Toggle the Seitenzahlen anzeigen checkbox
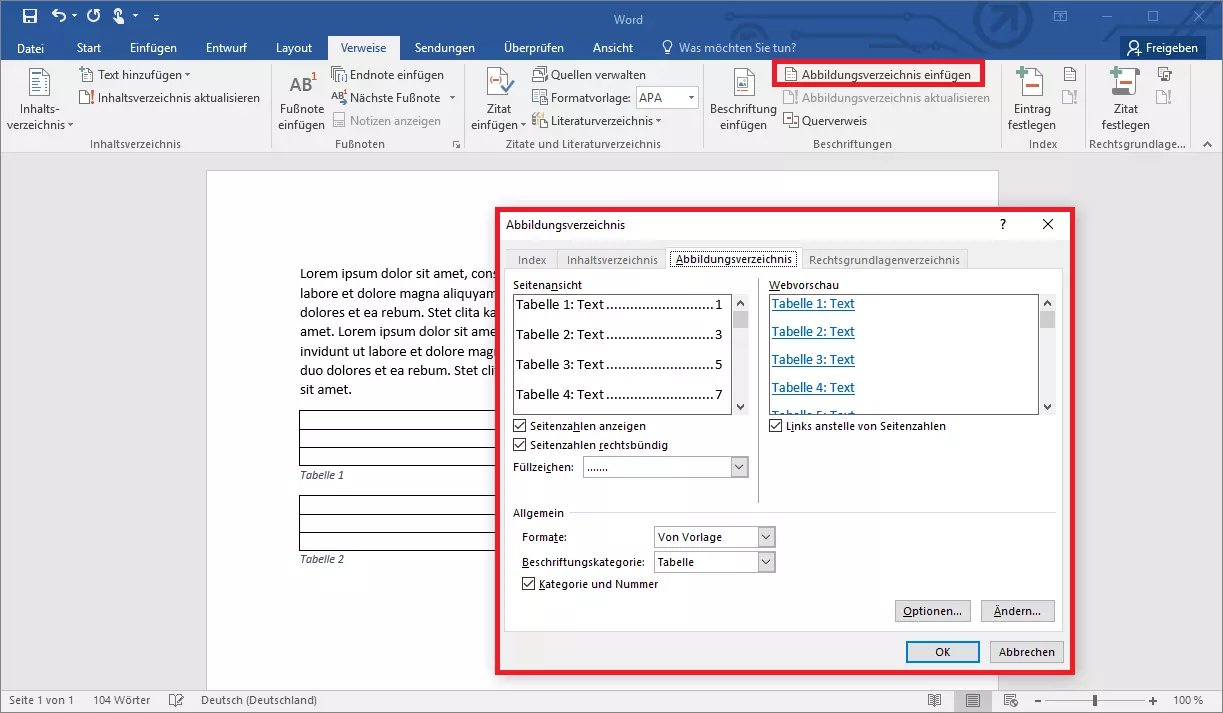 pyautogui.click(x=519, y=426)
